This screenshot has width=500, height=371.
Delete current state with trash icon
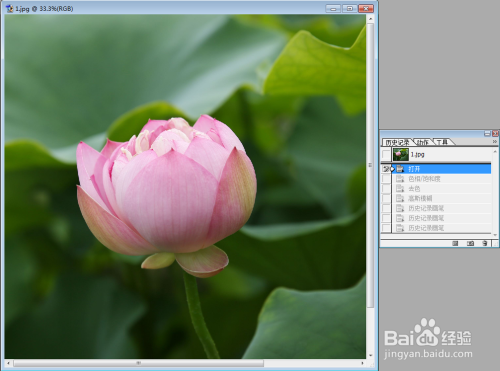click(485, 243)
